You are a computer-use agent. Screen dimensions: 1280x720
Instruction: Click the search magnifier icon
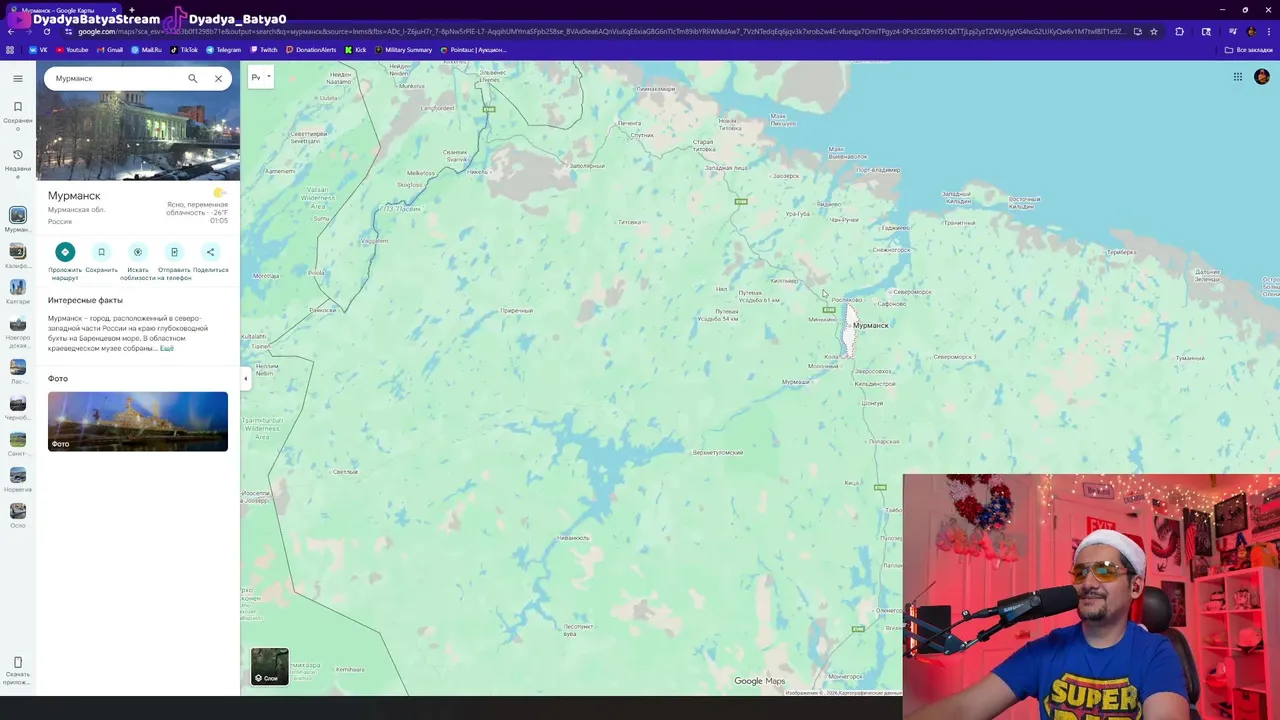tap(193, 78)
